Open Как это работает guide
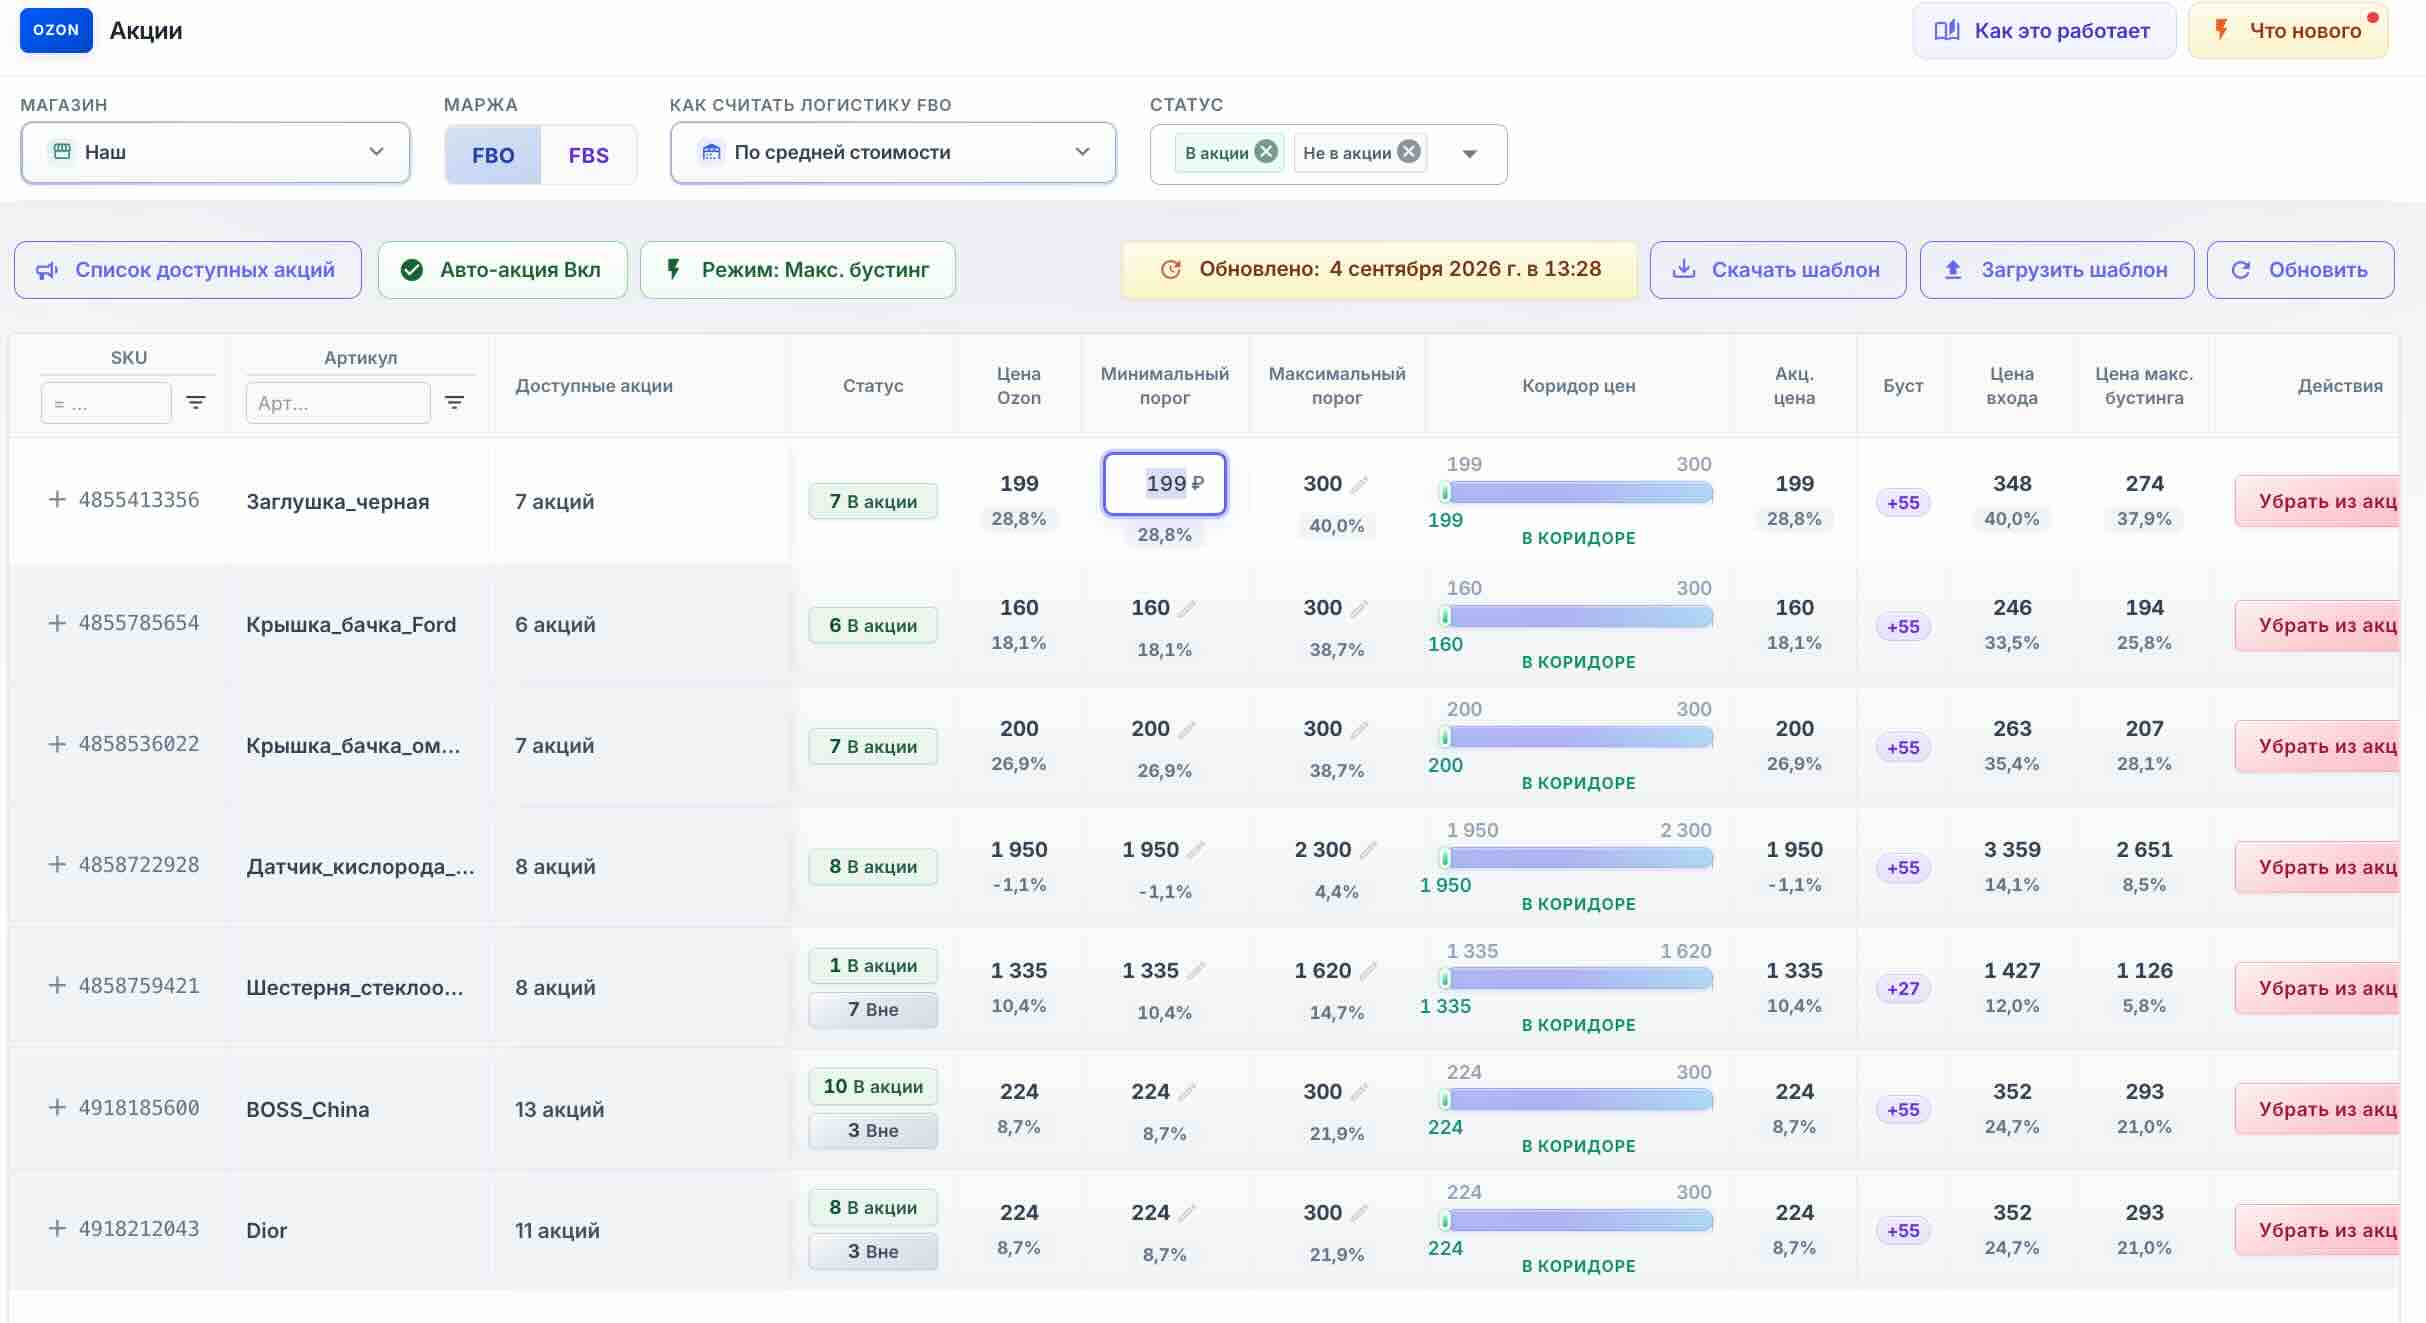The image size is (2426, 1323). pyautogui.click(x=2044, y=31)
